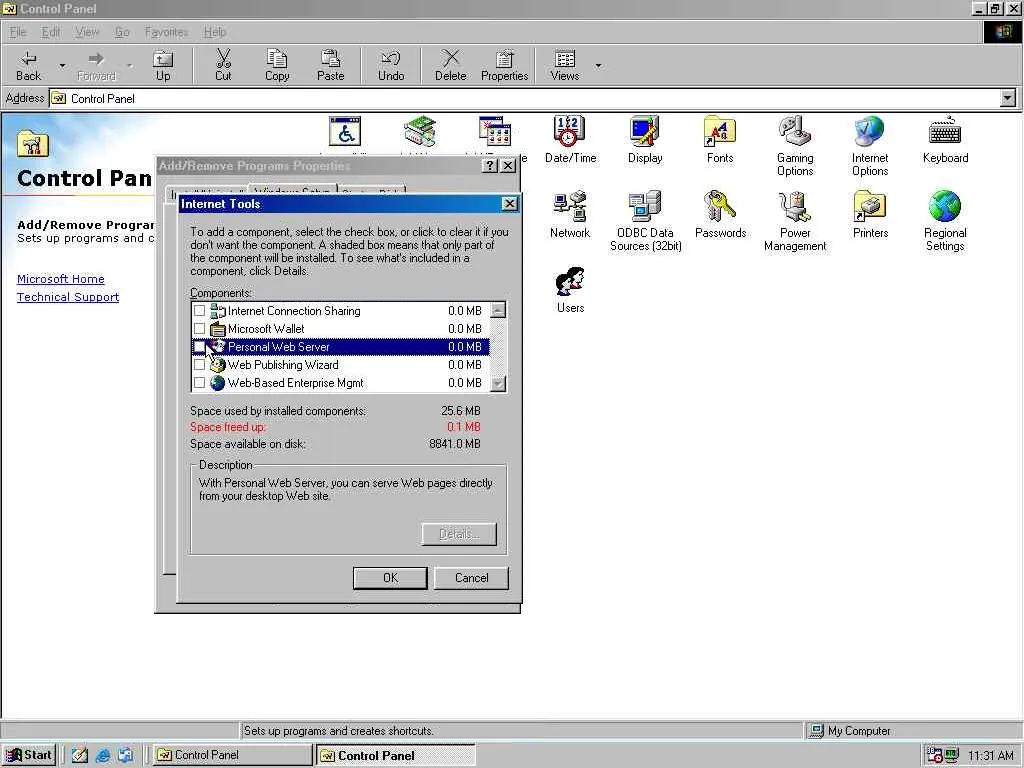Open the Help menu
The width and height of the screenshot is (1024, 768).
point(214,31)
